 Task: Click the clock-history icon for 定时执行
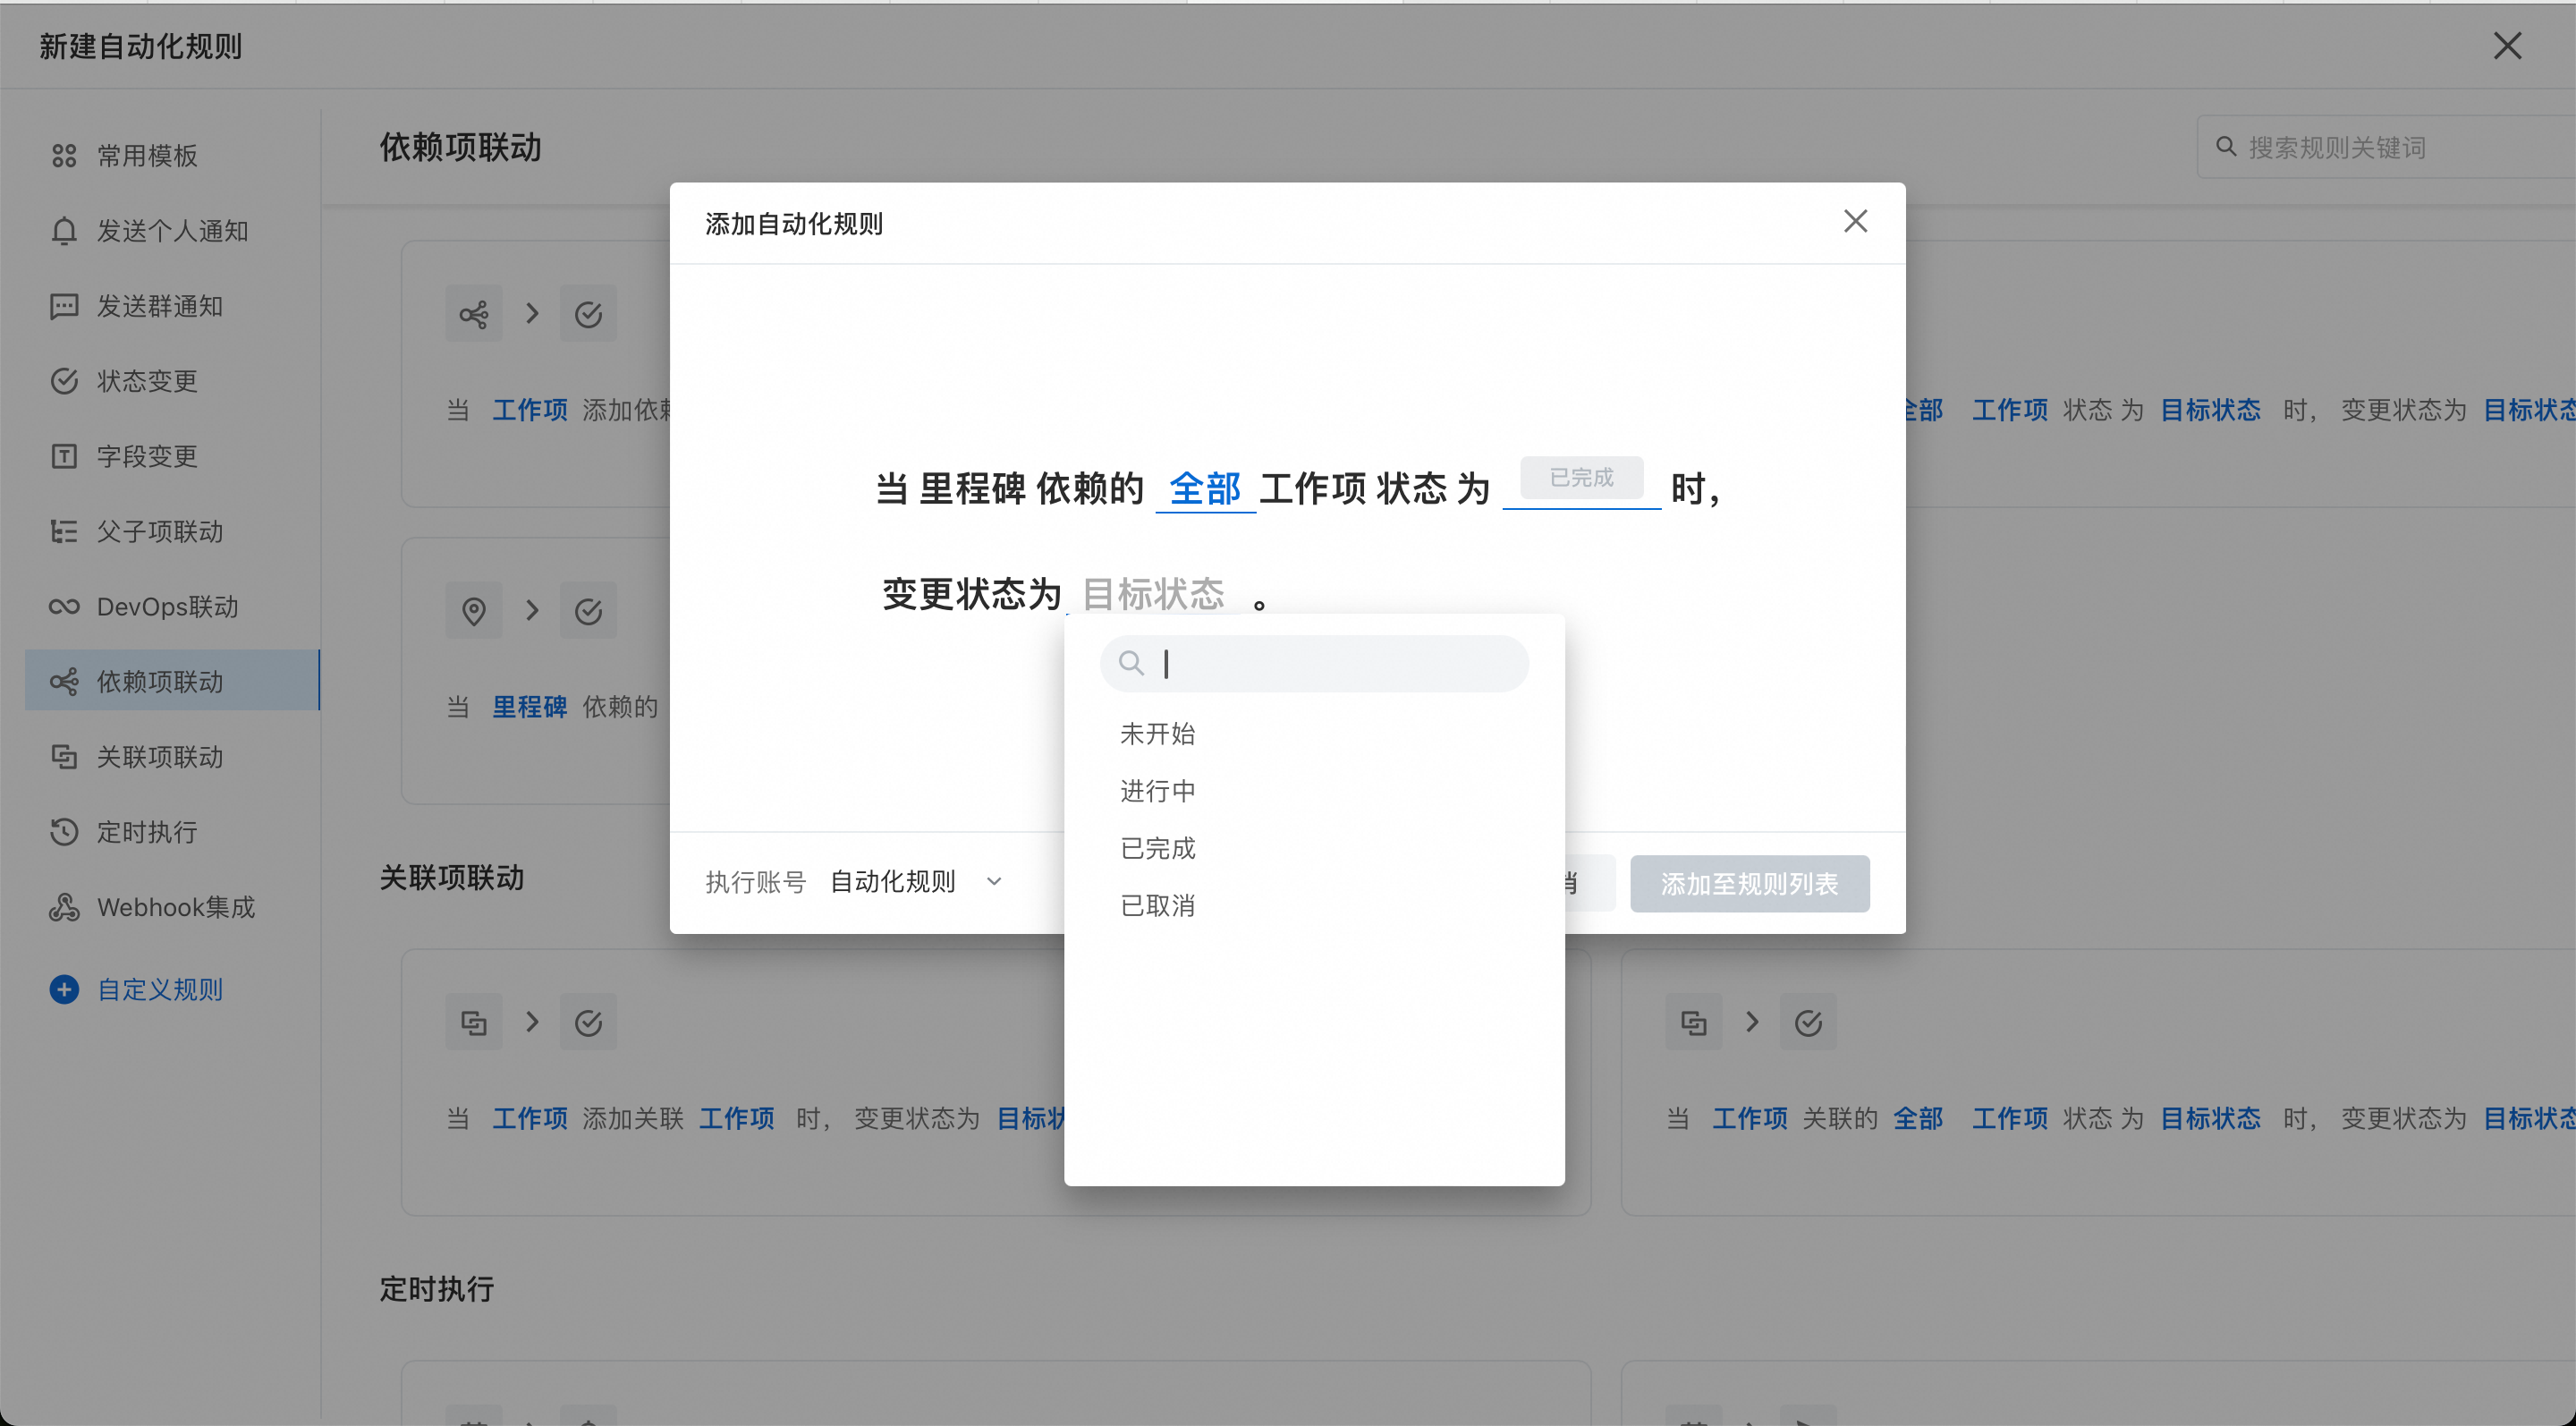[x=64, y=831]
